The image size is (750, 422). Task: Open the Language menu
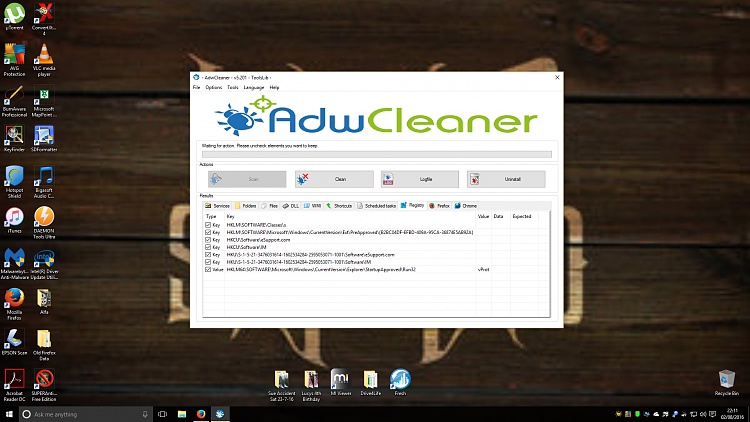pos(254,88)
